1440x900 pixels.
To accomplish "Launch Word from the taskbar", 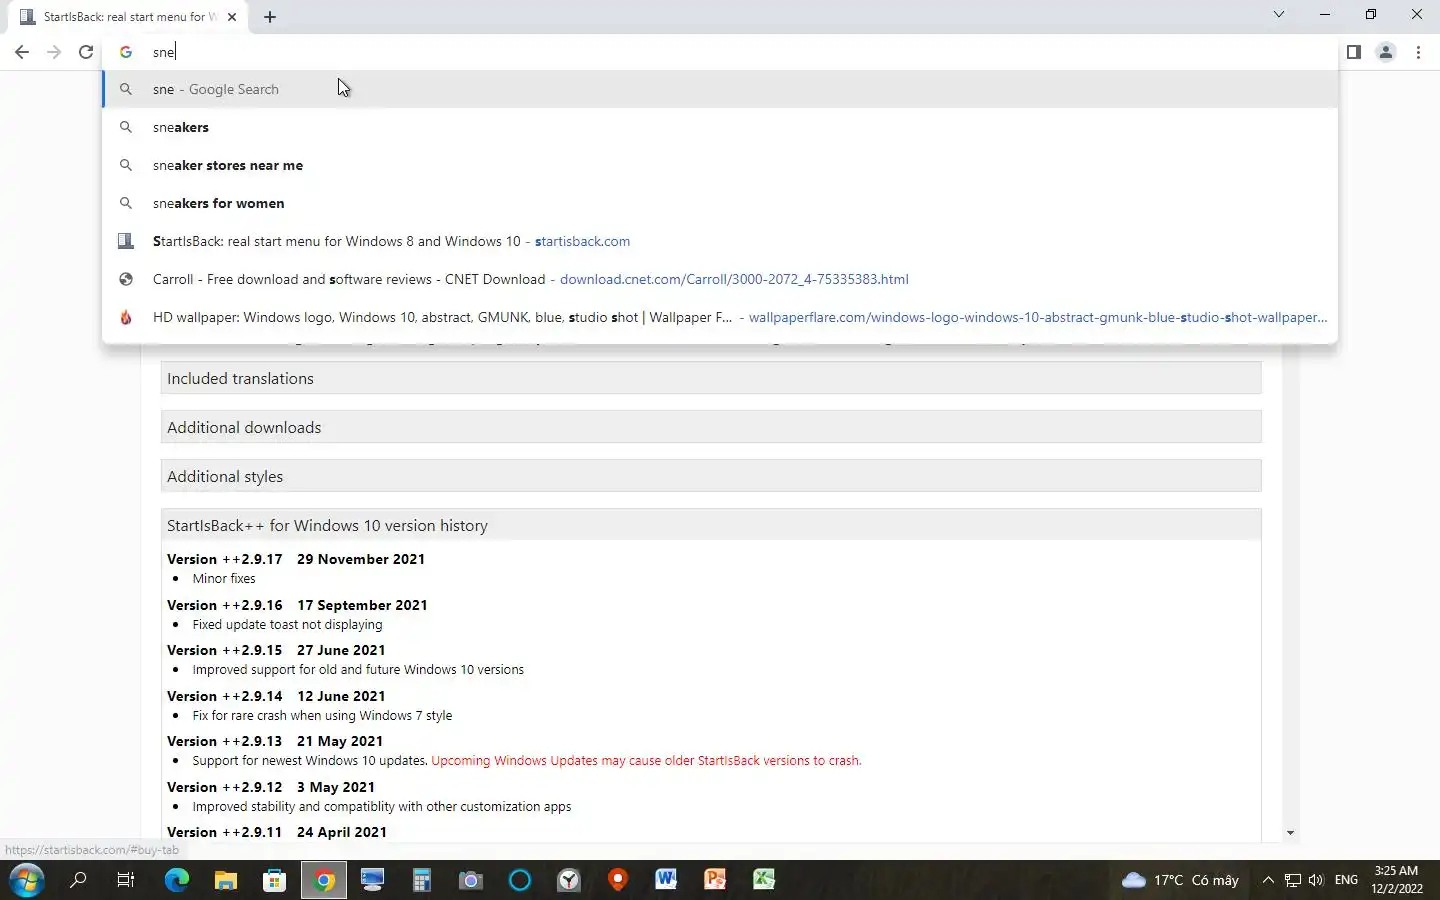I will point(667,880).
